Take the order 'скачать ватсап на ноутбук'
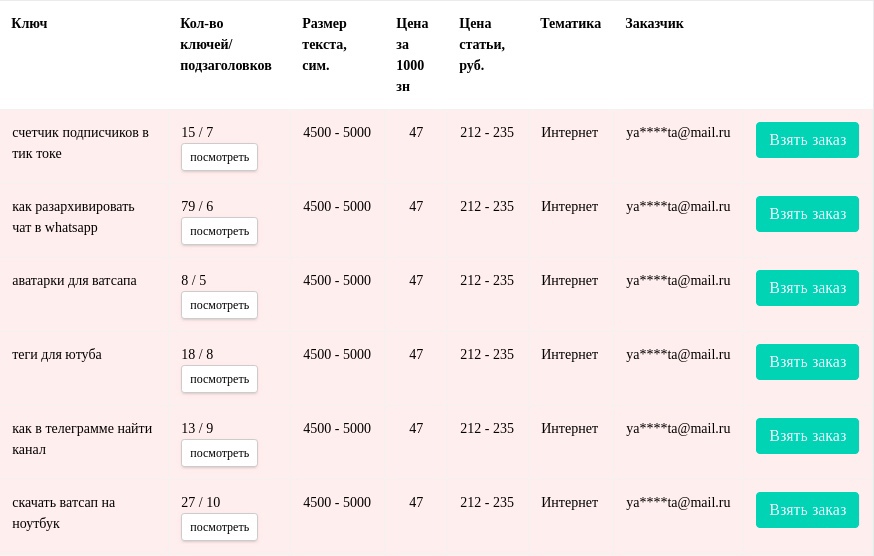874x556 pixels. 807,510
